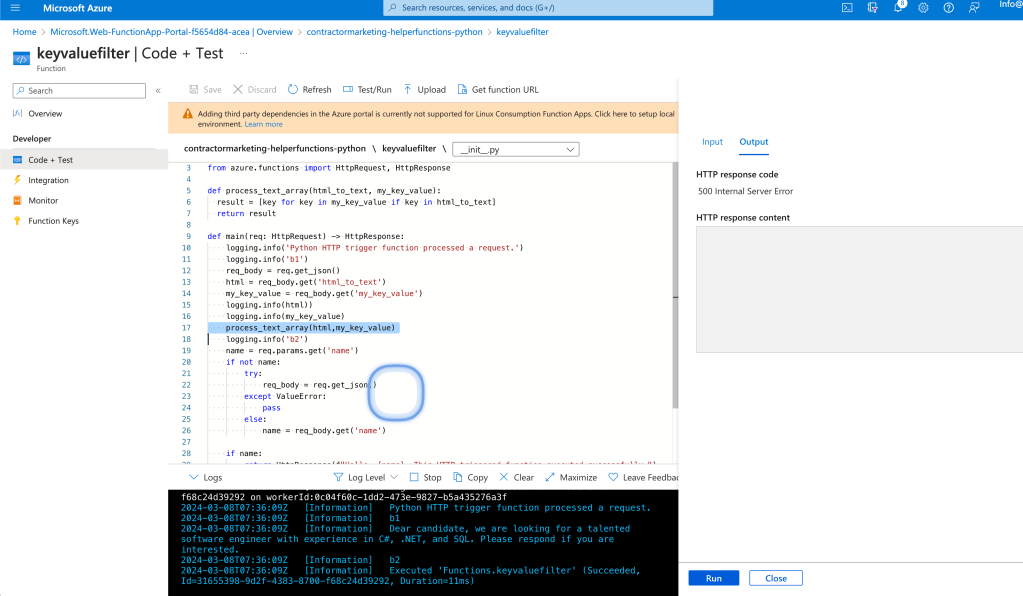Open Cloud Shell from the top bar

click(x=847, y=8)
